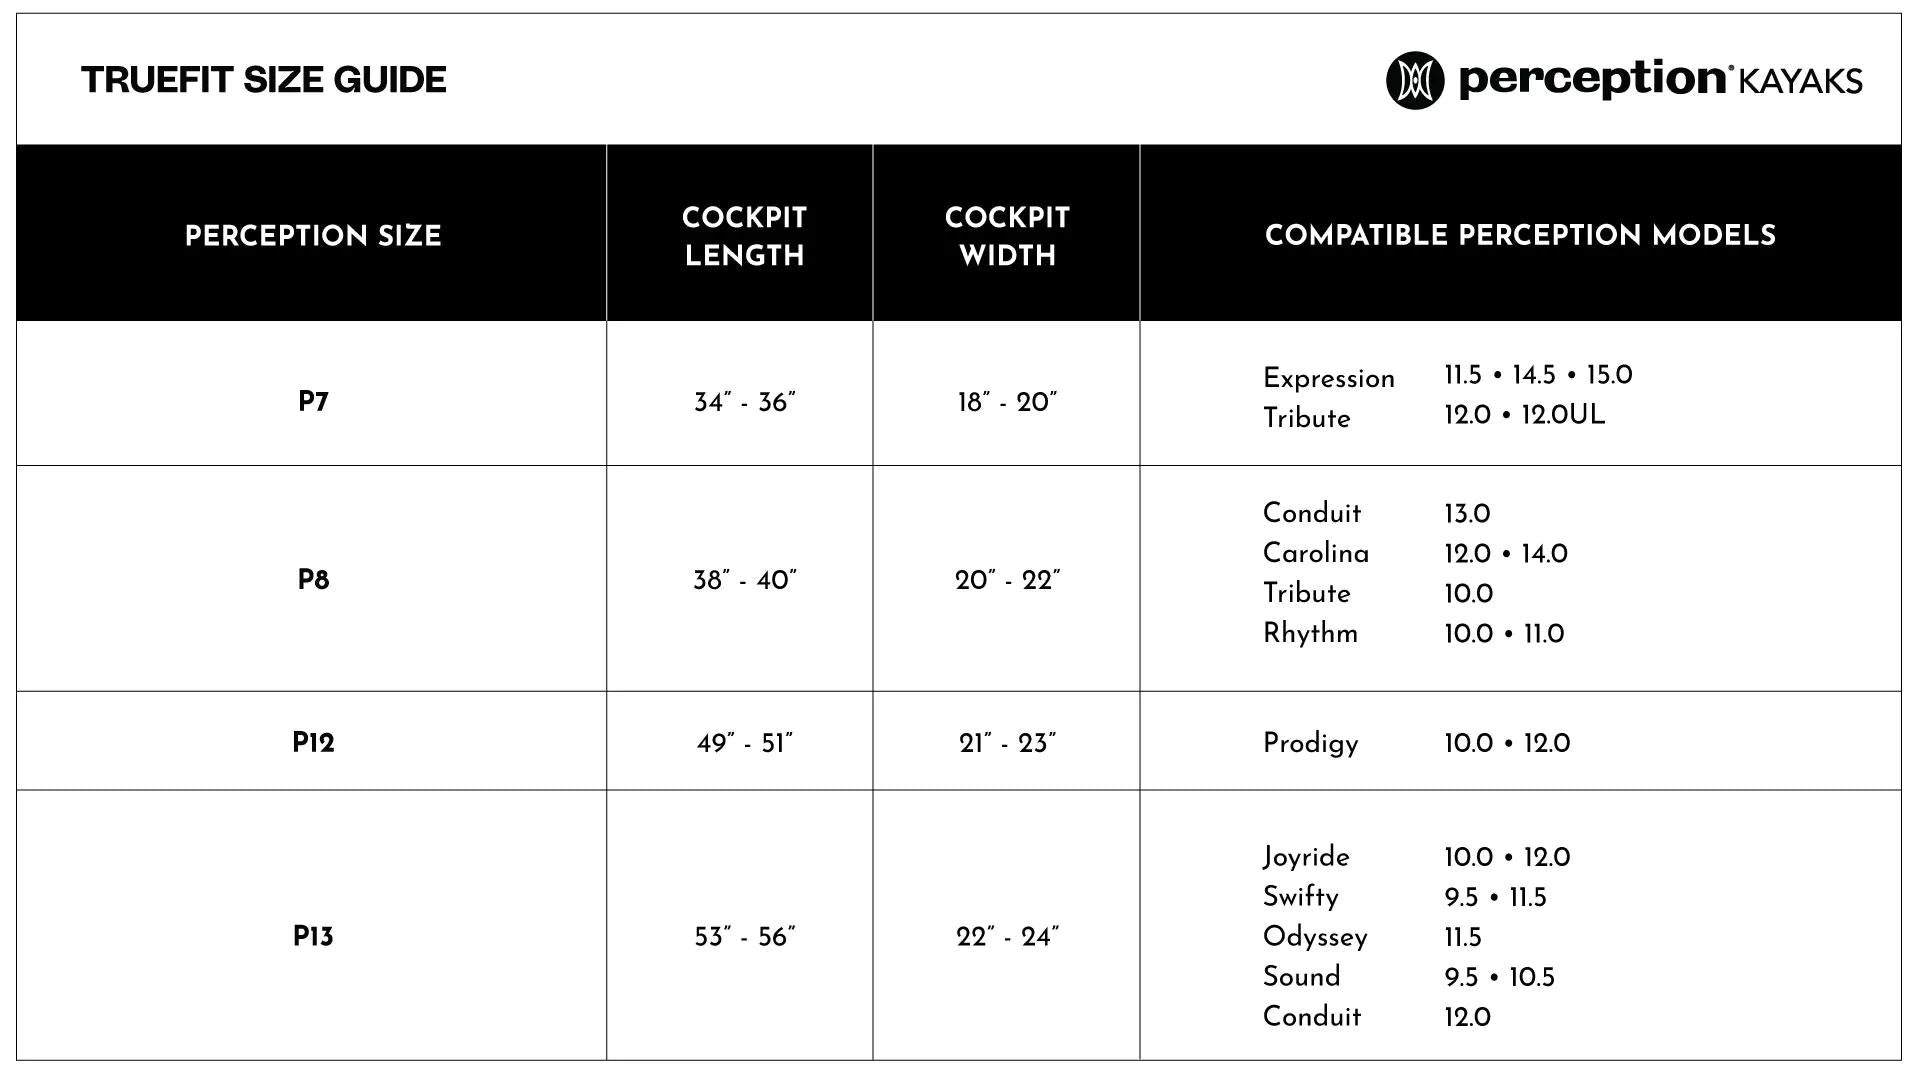Click the Rhythm model name
The height and width of the screenshot is (1080, 1920).
click(1310, 633)
